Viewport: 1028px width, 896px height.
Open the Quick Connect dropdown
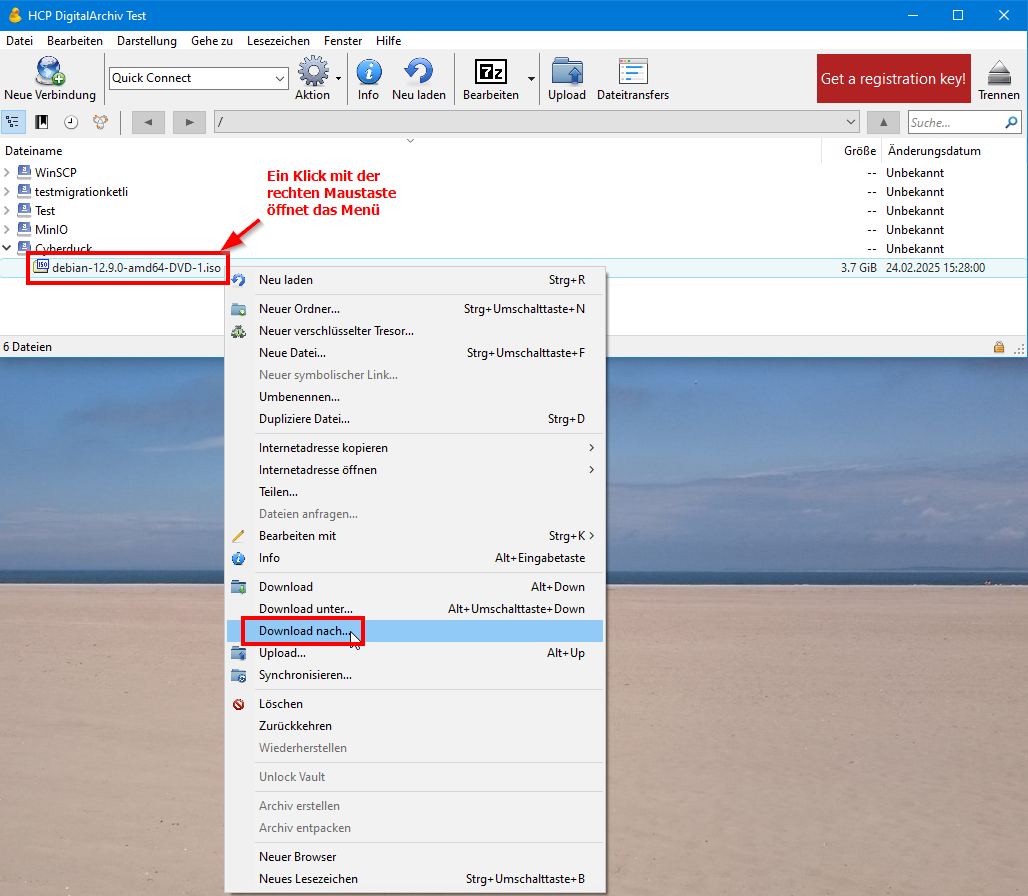click(x=280, y=78)
